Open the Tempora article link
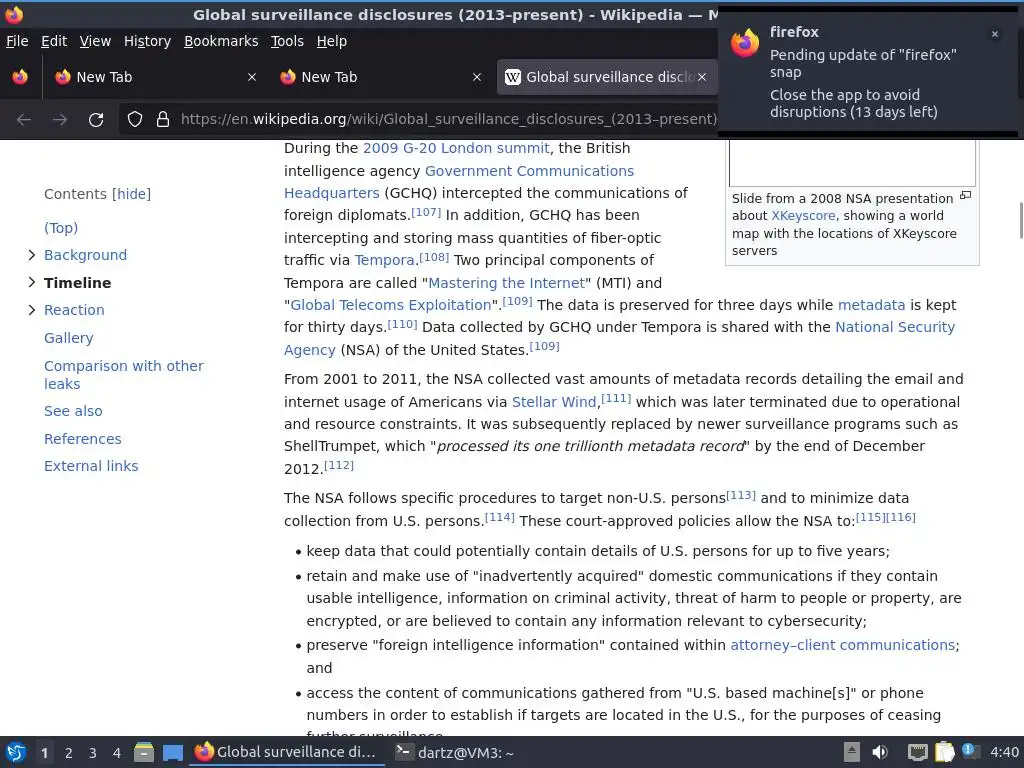1024x768 pixels. coord(384,261)
